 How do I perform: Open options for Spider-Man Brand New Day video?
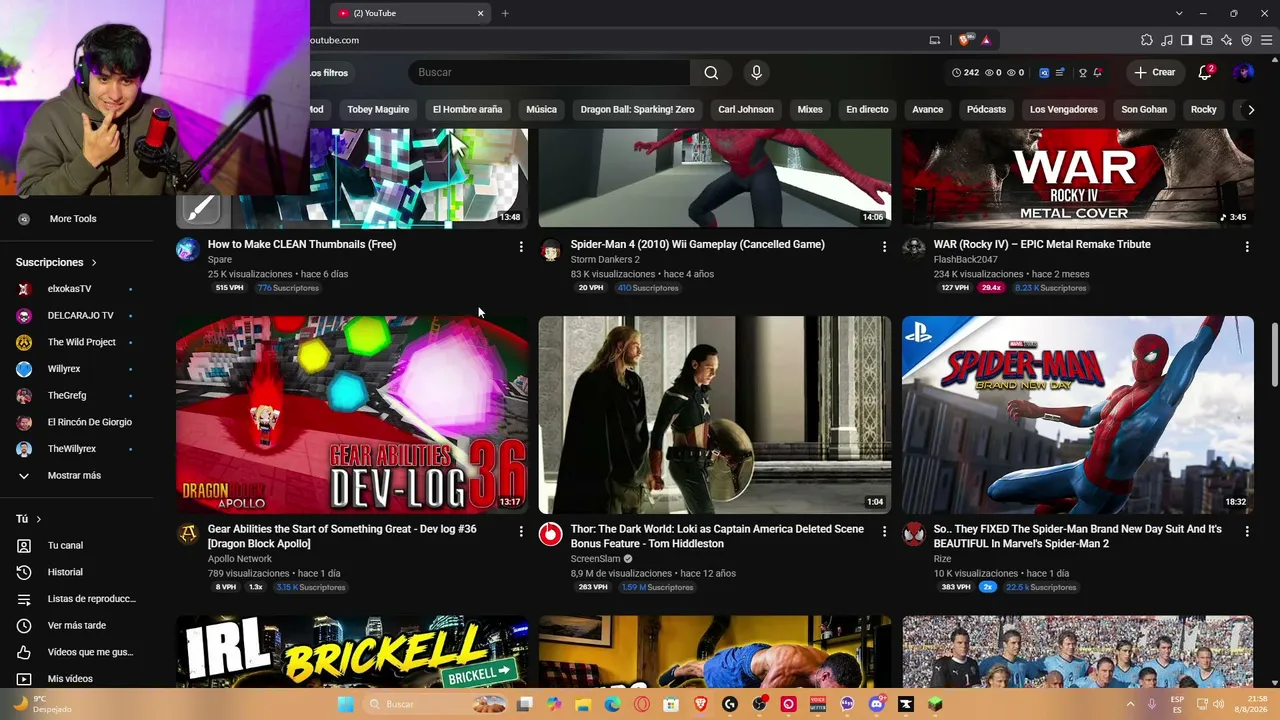(1247, 531)
